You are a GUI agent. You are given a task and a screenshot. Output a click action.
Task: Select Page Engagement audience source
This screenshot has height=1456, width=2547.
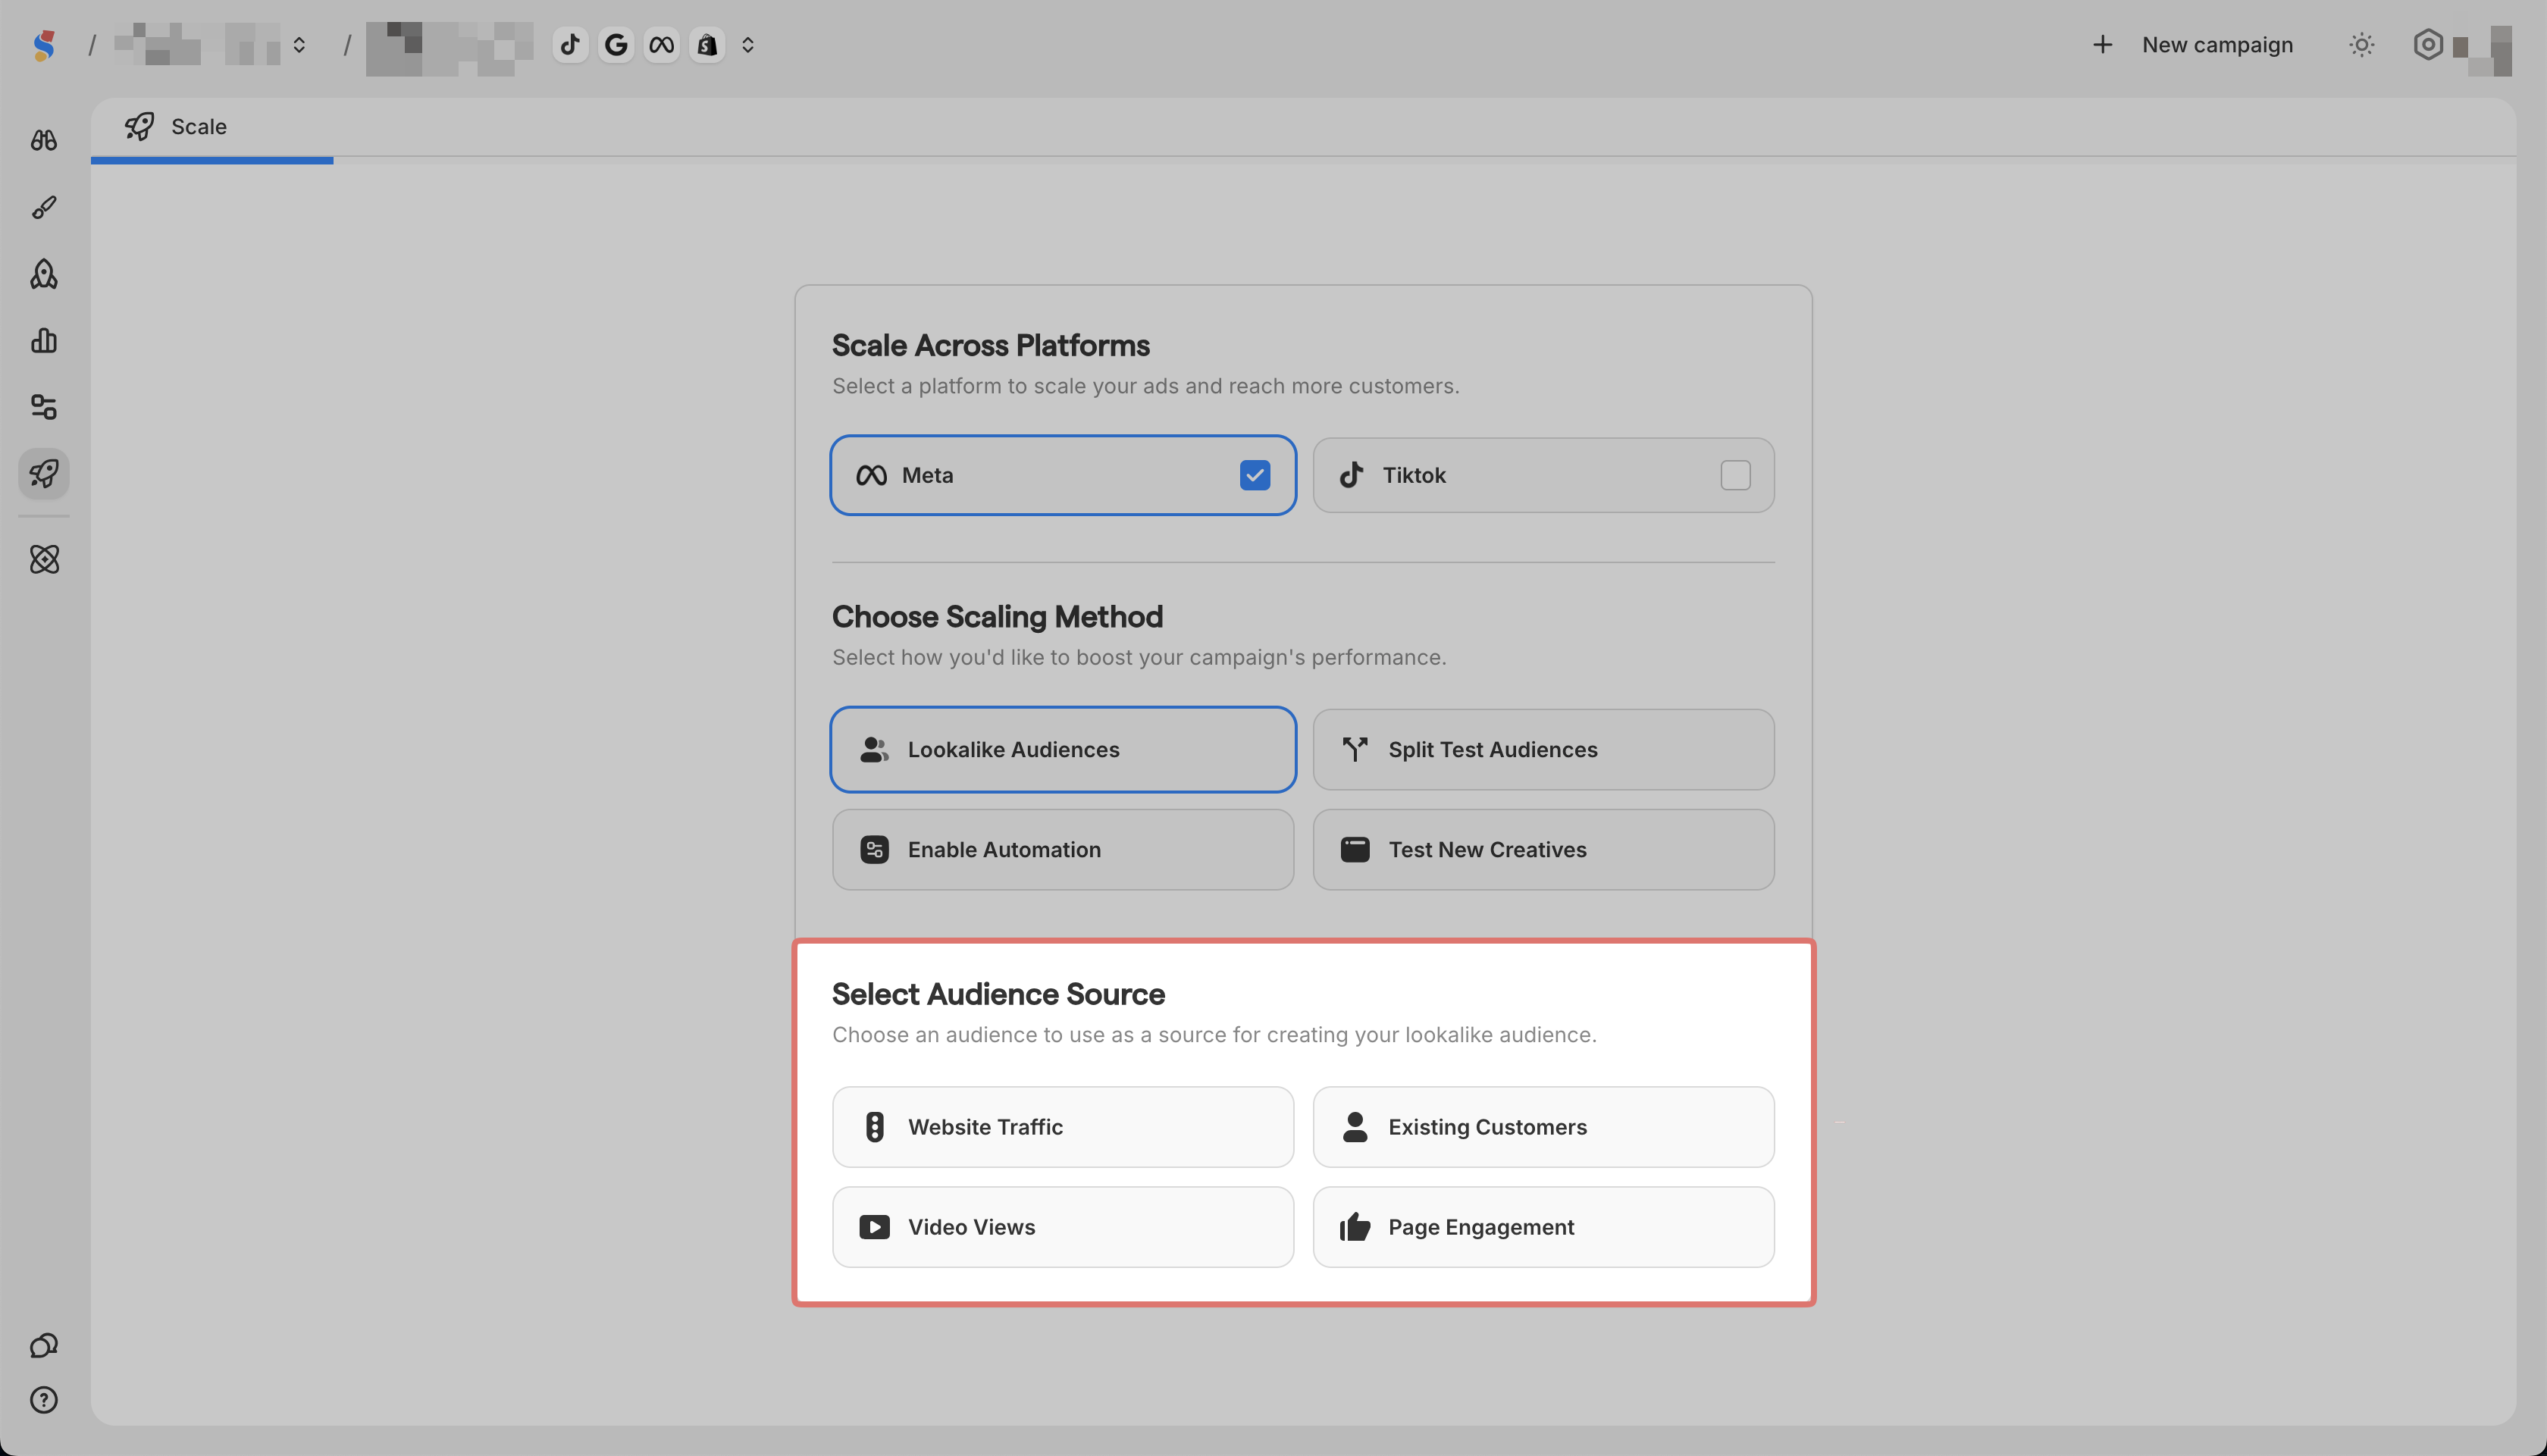point(1542,1227)
